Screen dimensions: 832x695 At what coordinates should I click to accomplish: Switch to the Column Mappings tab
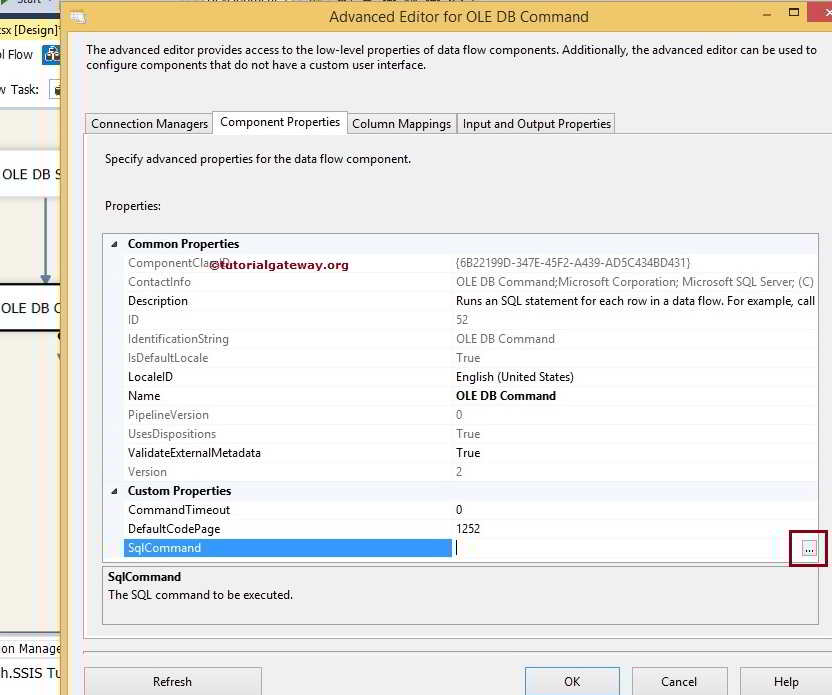[x=401, y=123]
